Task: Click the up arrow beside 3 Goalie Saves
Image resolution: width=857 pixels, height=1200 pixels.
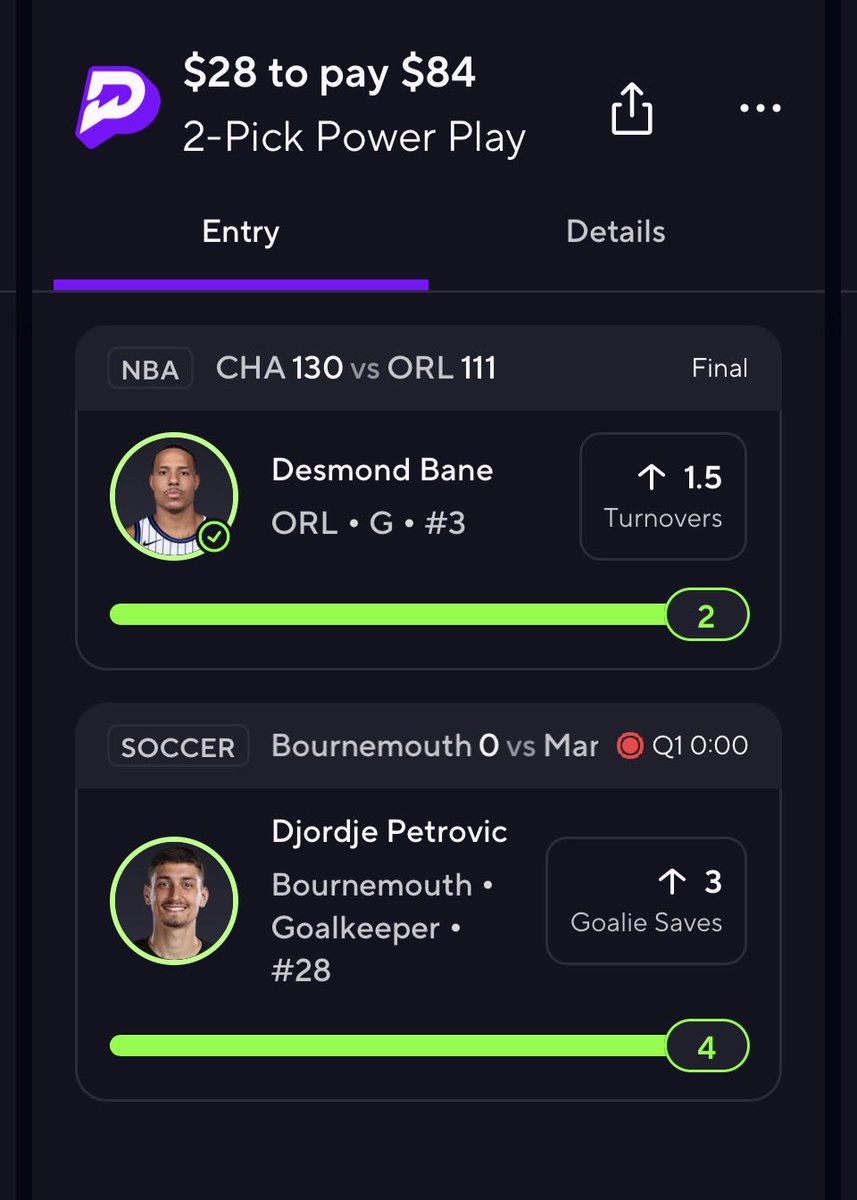Action: (672, 881)
